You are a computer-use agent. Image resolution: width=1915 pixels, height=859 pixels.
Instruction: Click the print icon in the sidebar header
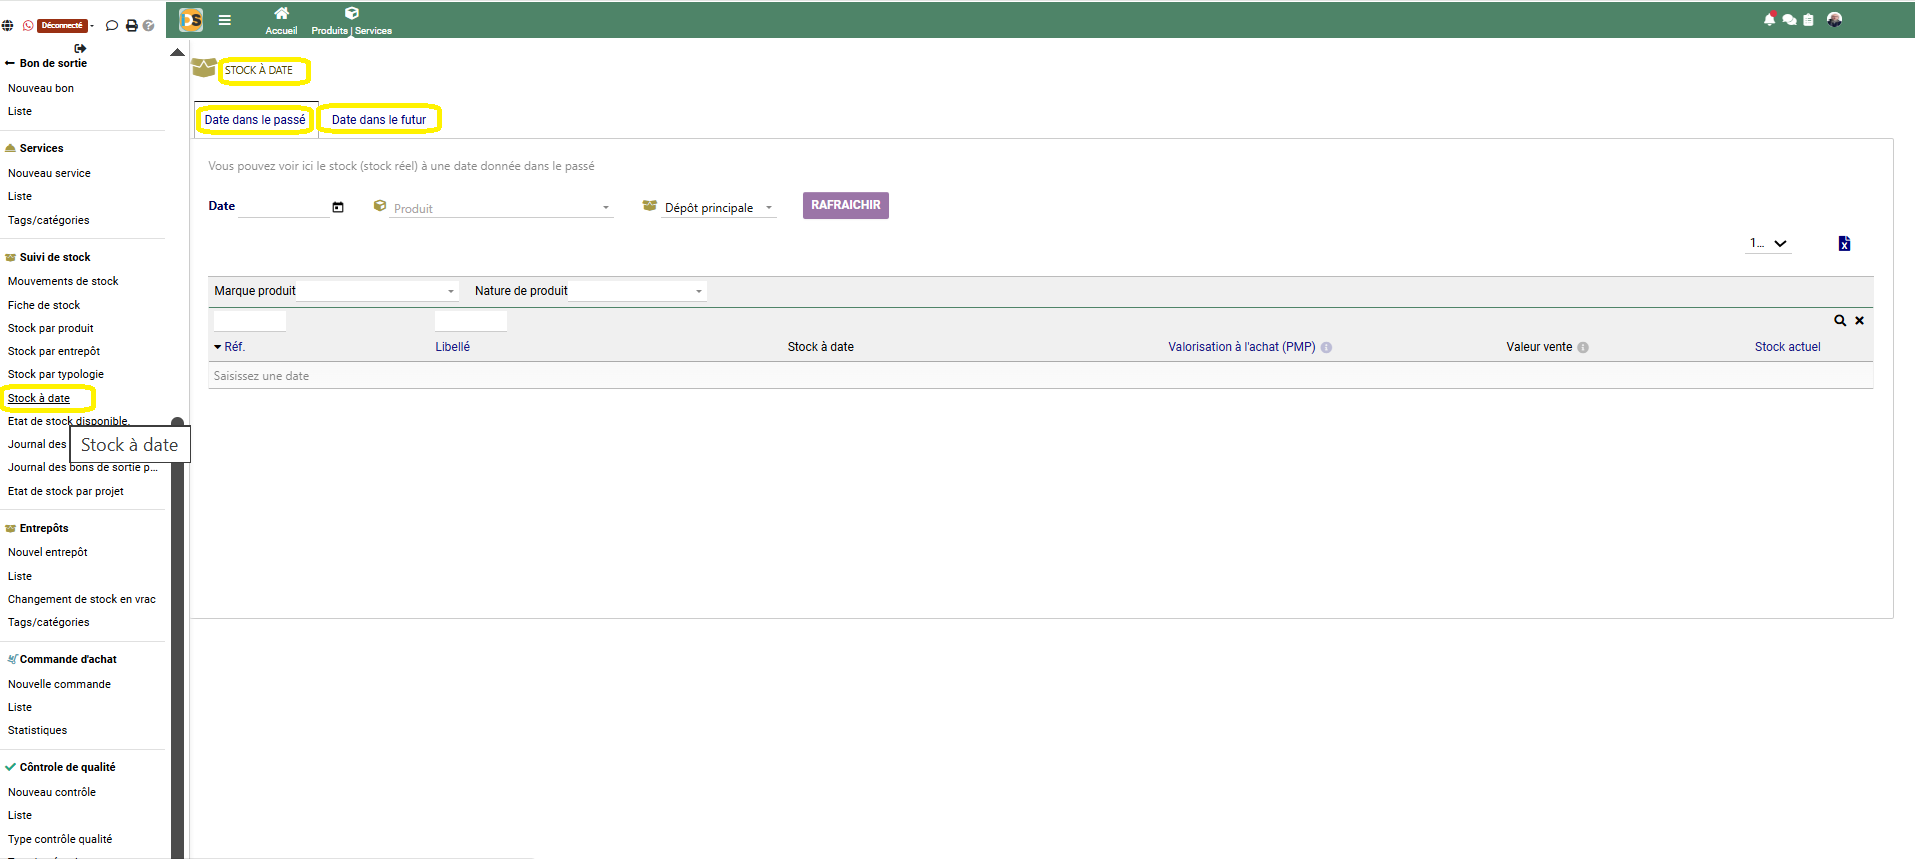tap(131, 26)
